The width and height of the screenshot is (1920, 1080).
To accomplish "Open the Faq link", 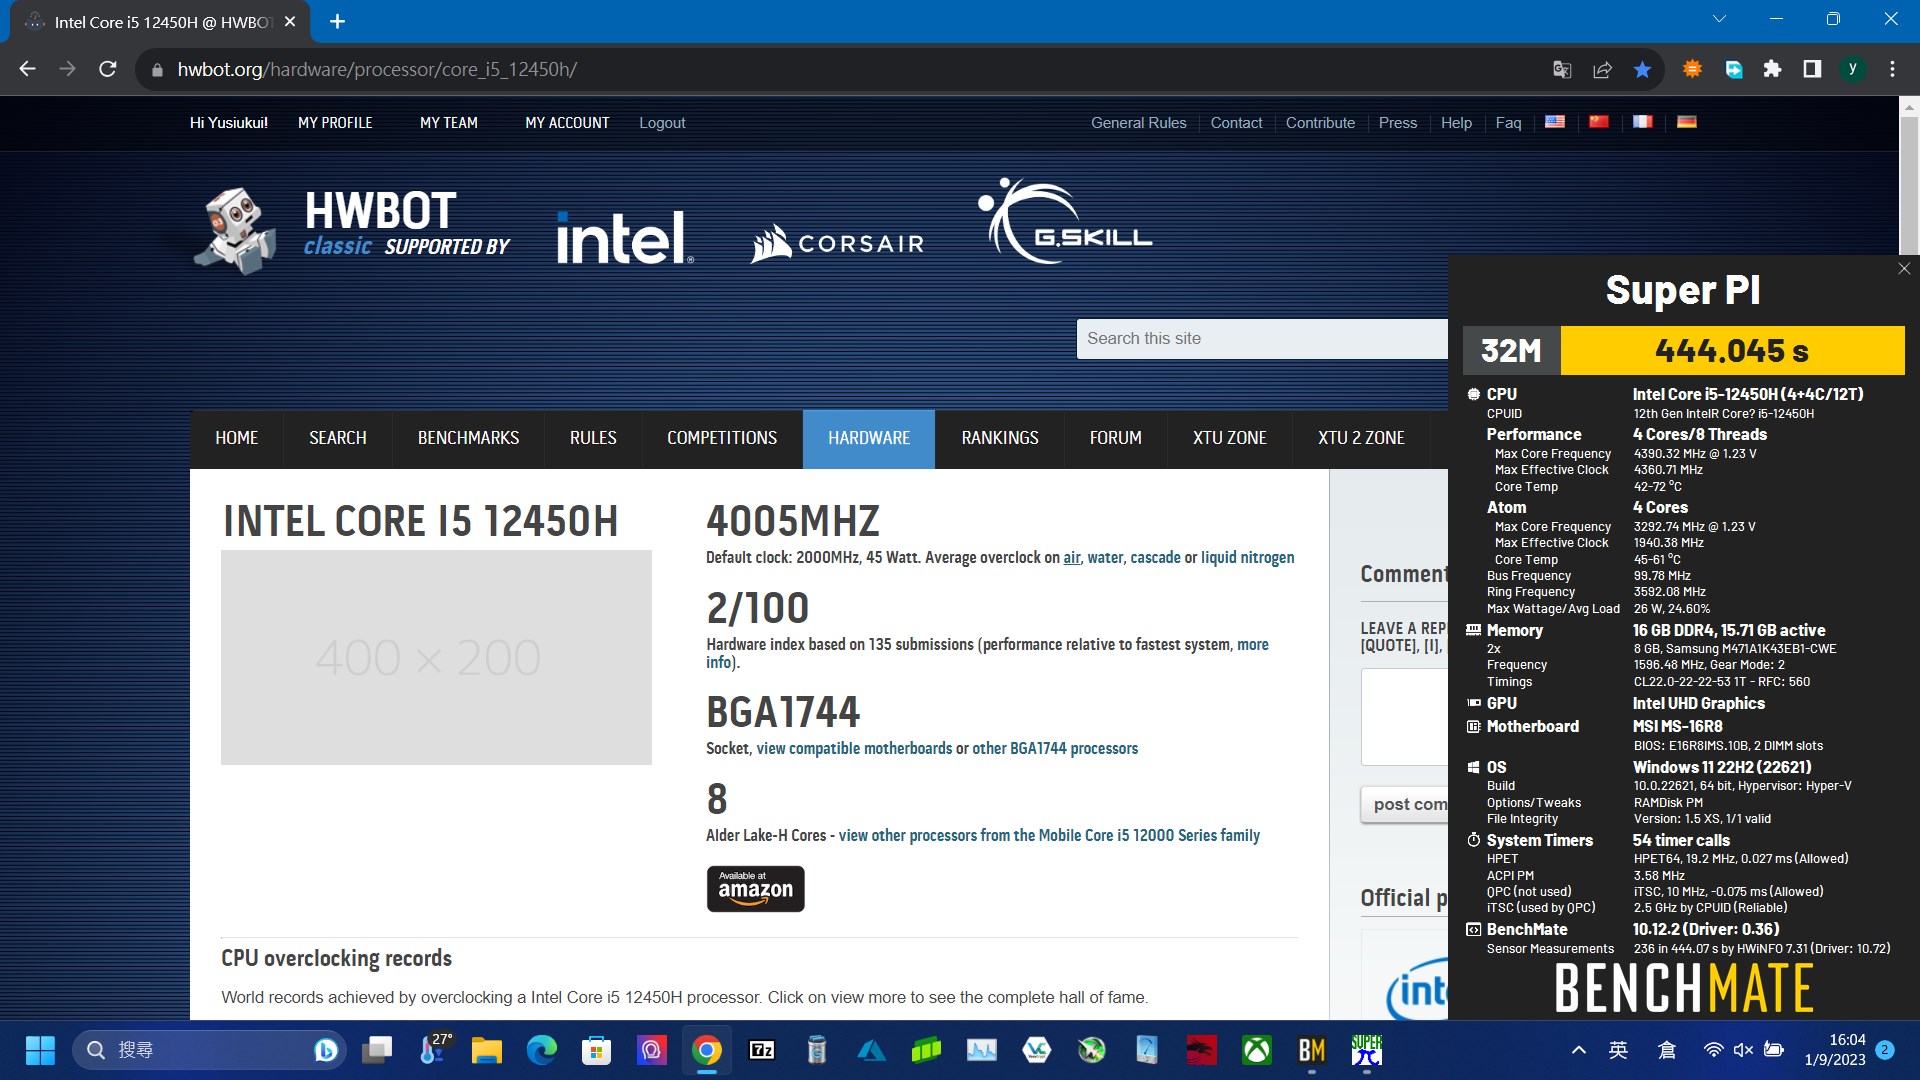I will point(1508,123).
